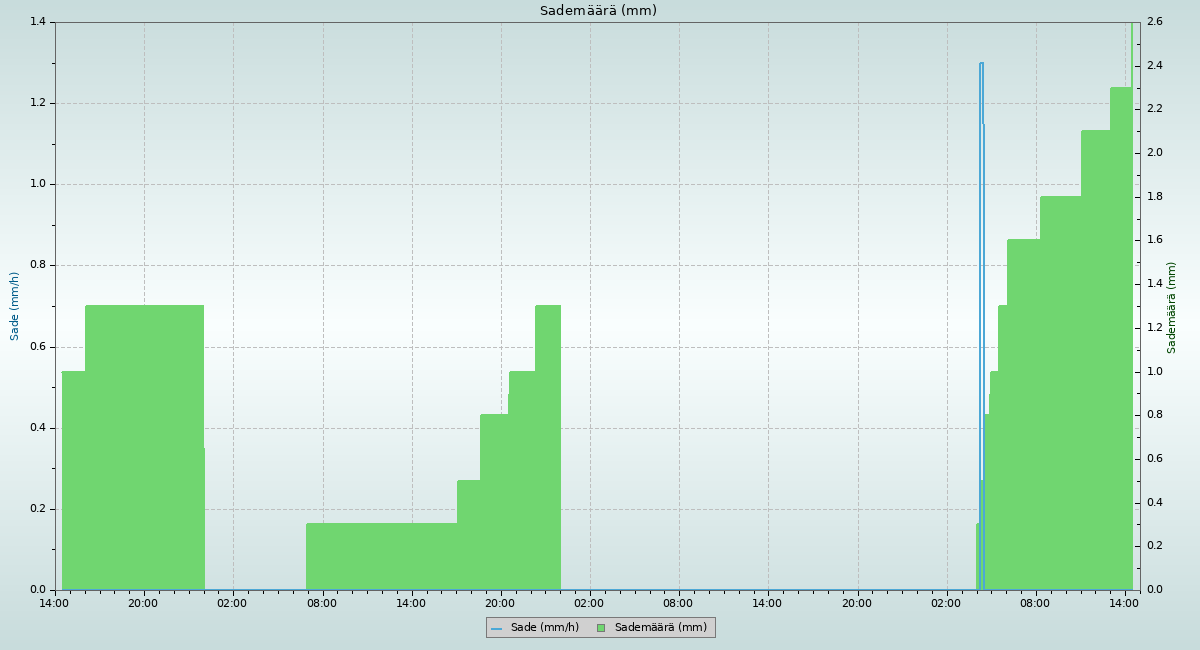Click the peak of the blue rain-rate spike
Screen dimensions: 1200x650
(981, 64)
